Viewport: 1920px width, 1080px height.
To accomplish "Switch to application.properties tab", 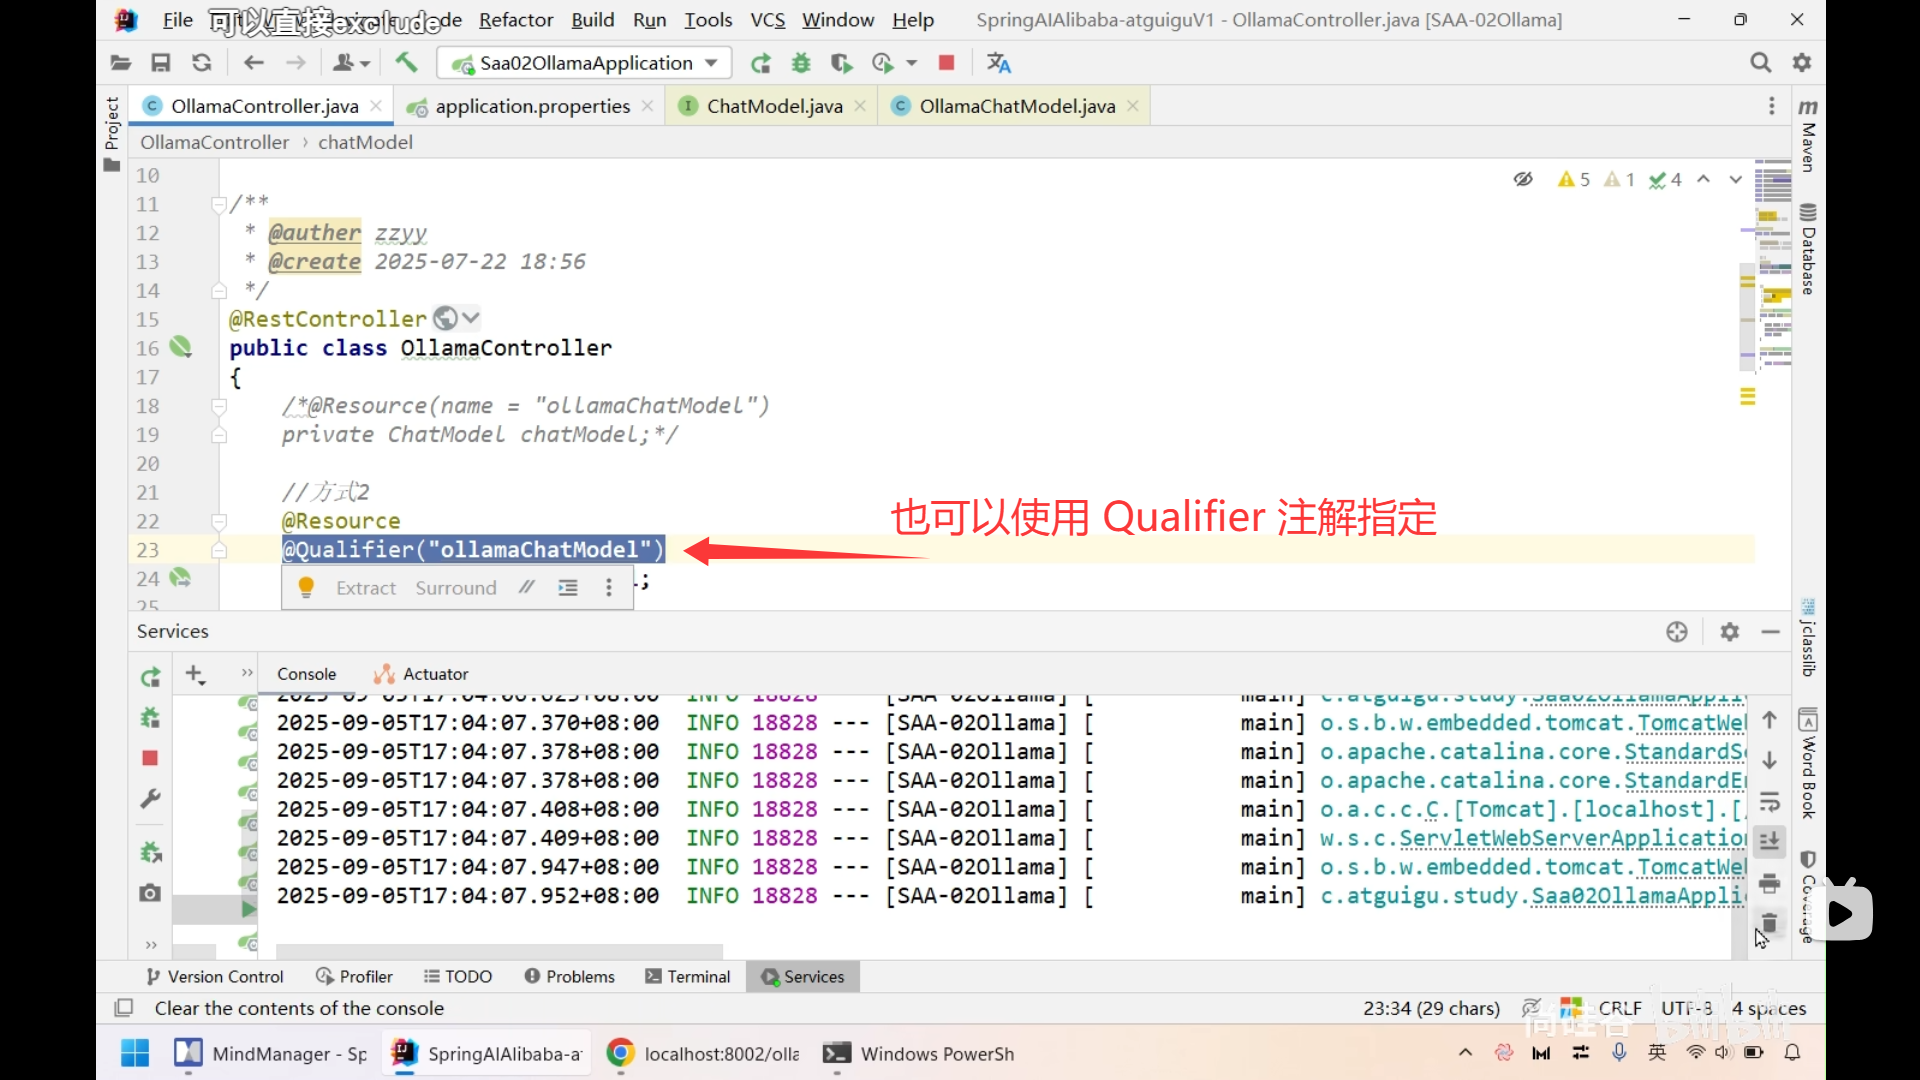I will pyautogui.click(x=531, y=106).
